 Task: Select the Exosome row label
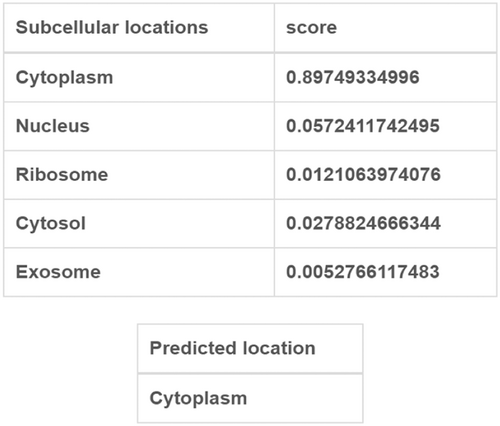pos(58,272)
